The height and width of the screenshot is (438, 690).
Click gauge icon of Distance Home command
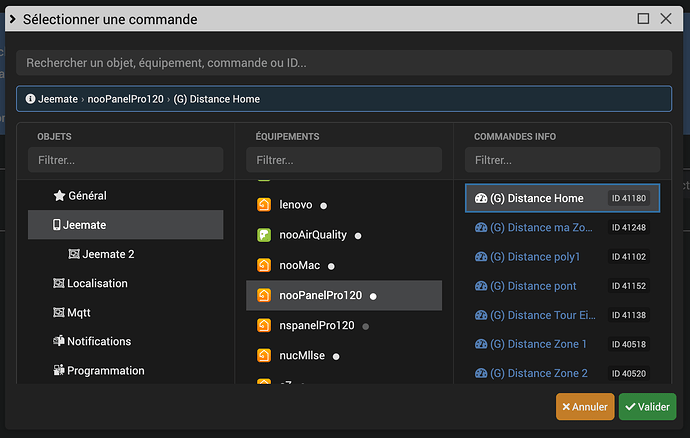pos(481,198)
